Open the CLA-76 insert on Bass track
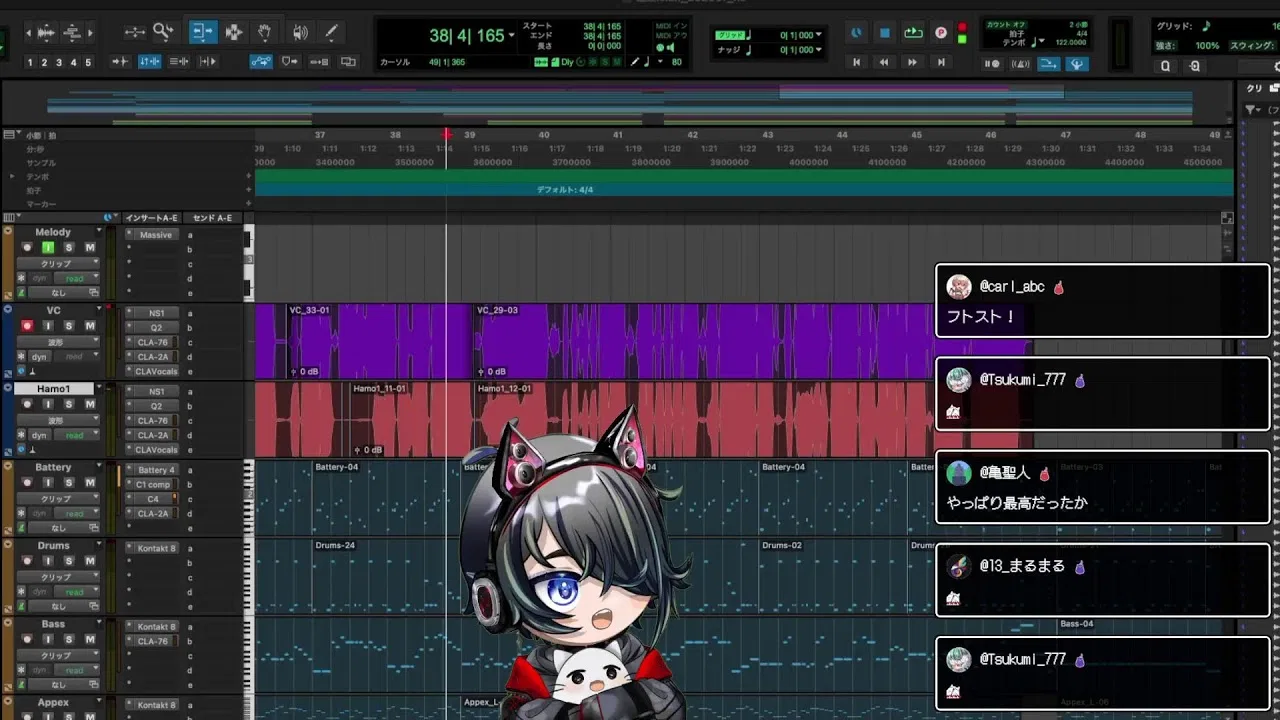This screenshot has height=720, width=1280. (153, 641)
